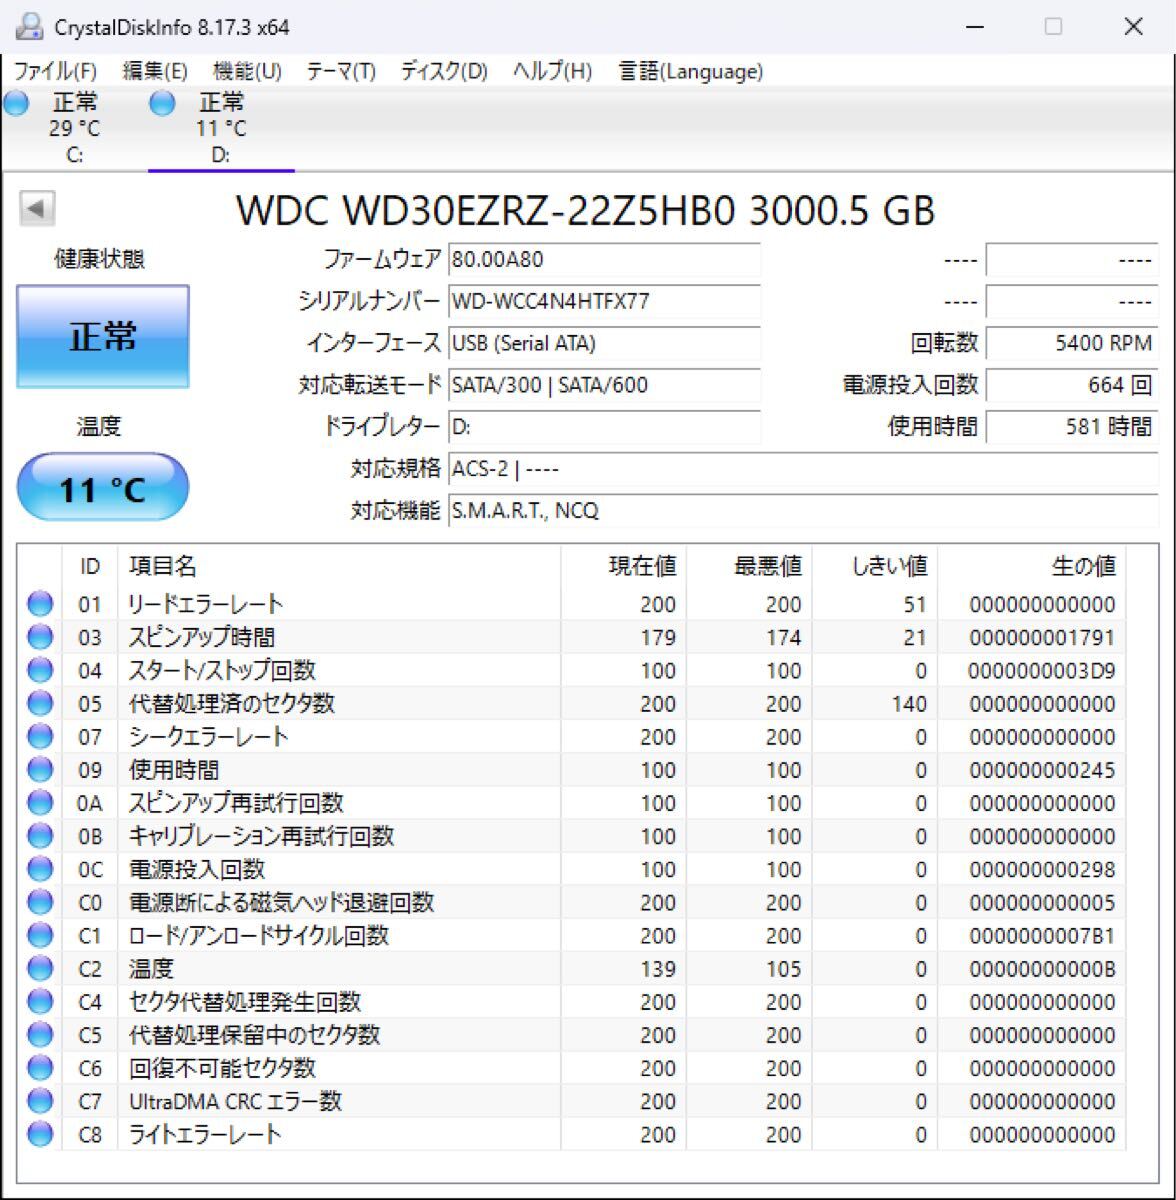Screen dimensions: 1176x1200
Task: Open the 機能(U) menu
Action: 247,71
